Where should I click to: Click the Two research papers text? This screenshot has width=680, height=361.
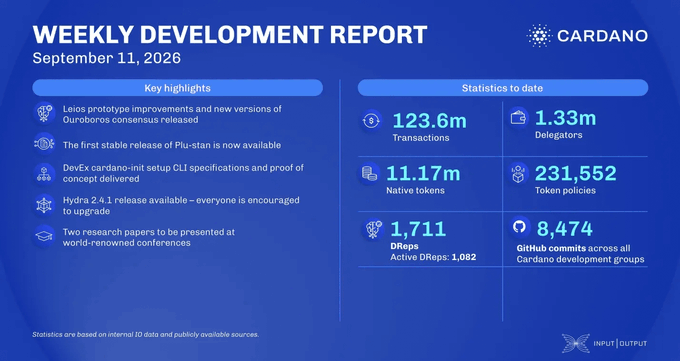(149, 237)
